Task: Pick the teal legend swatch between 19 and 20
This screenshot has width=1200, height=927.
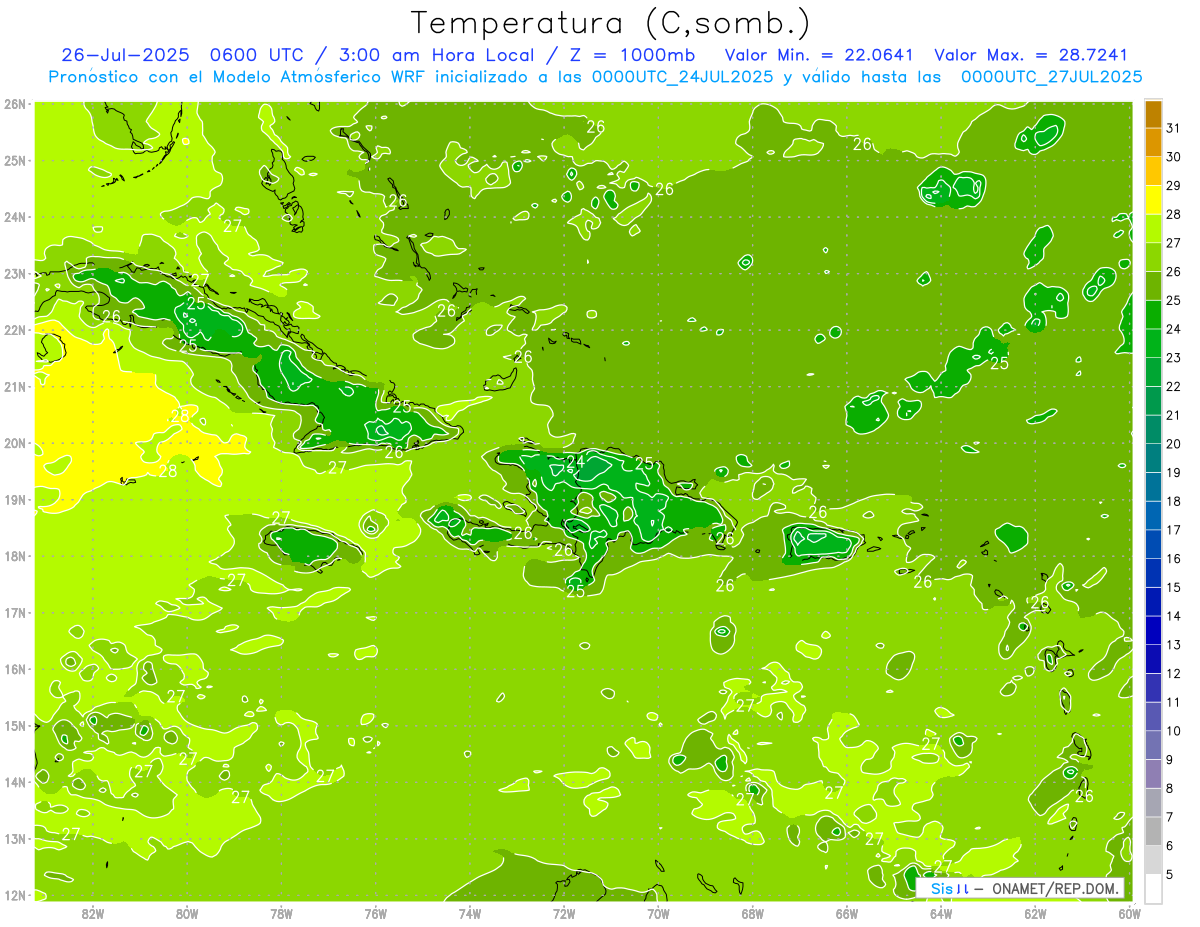Action: point(1153,458)
